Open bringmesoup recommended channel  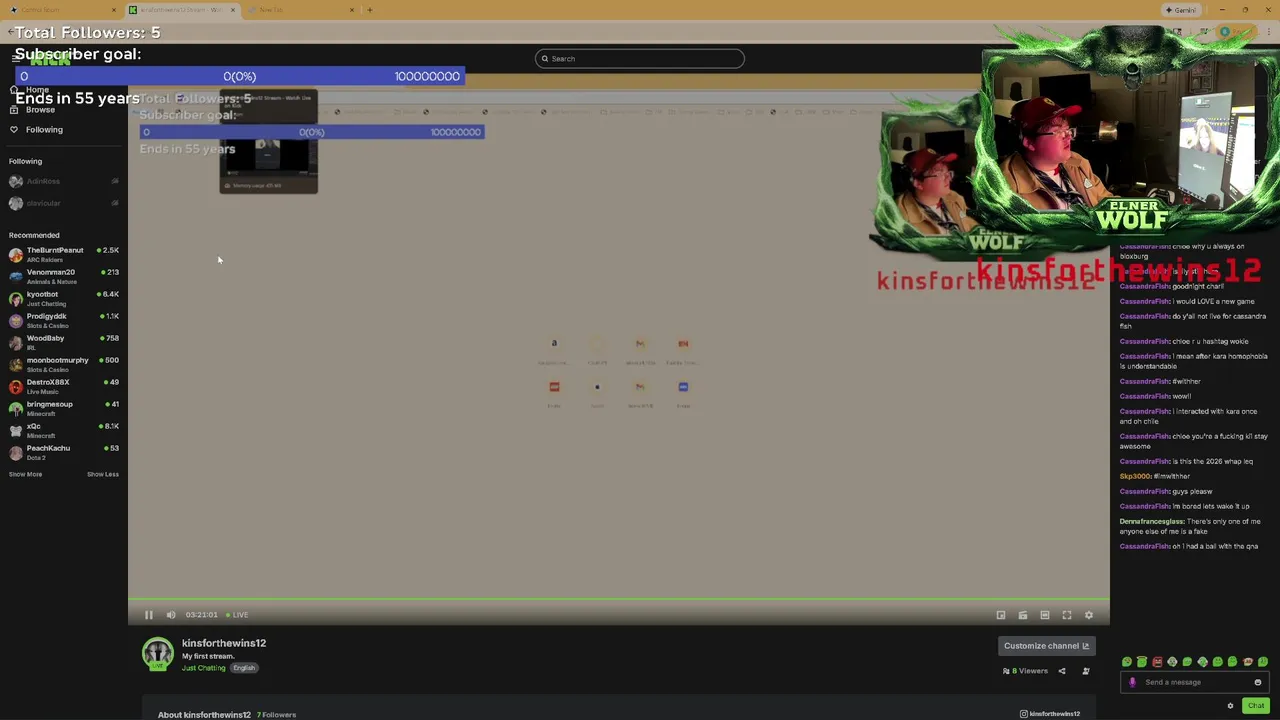(64, 408)
